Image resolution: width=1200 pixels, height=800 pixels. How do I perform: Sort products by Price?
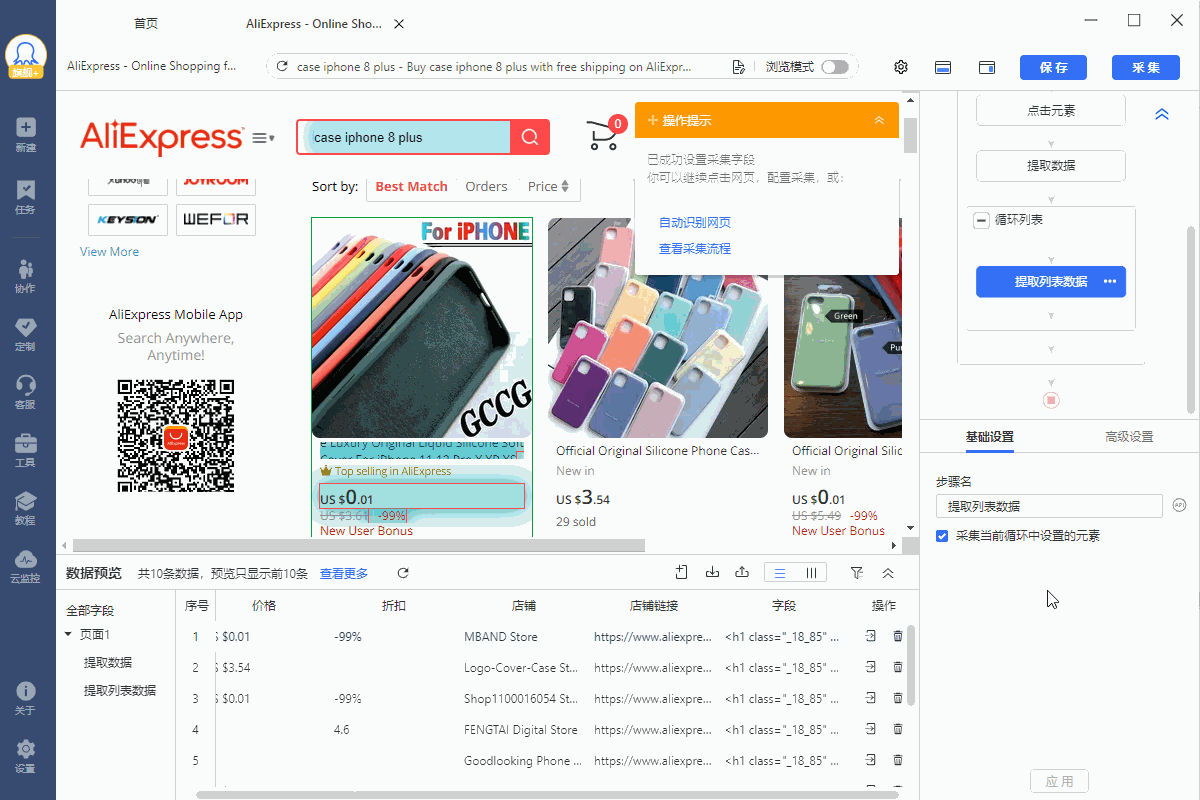[548, 186]
